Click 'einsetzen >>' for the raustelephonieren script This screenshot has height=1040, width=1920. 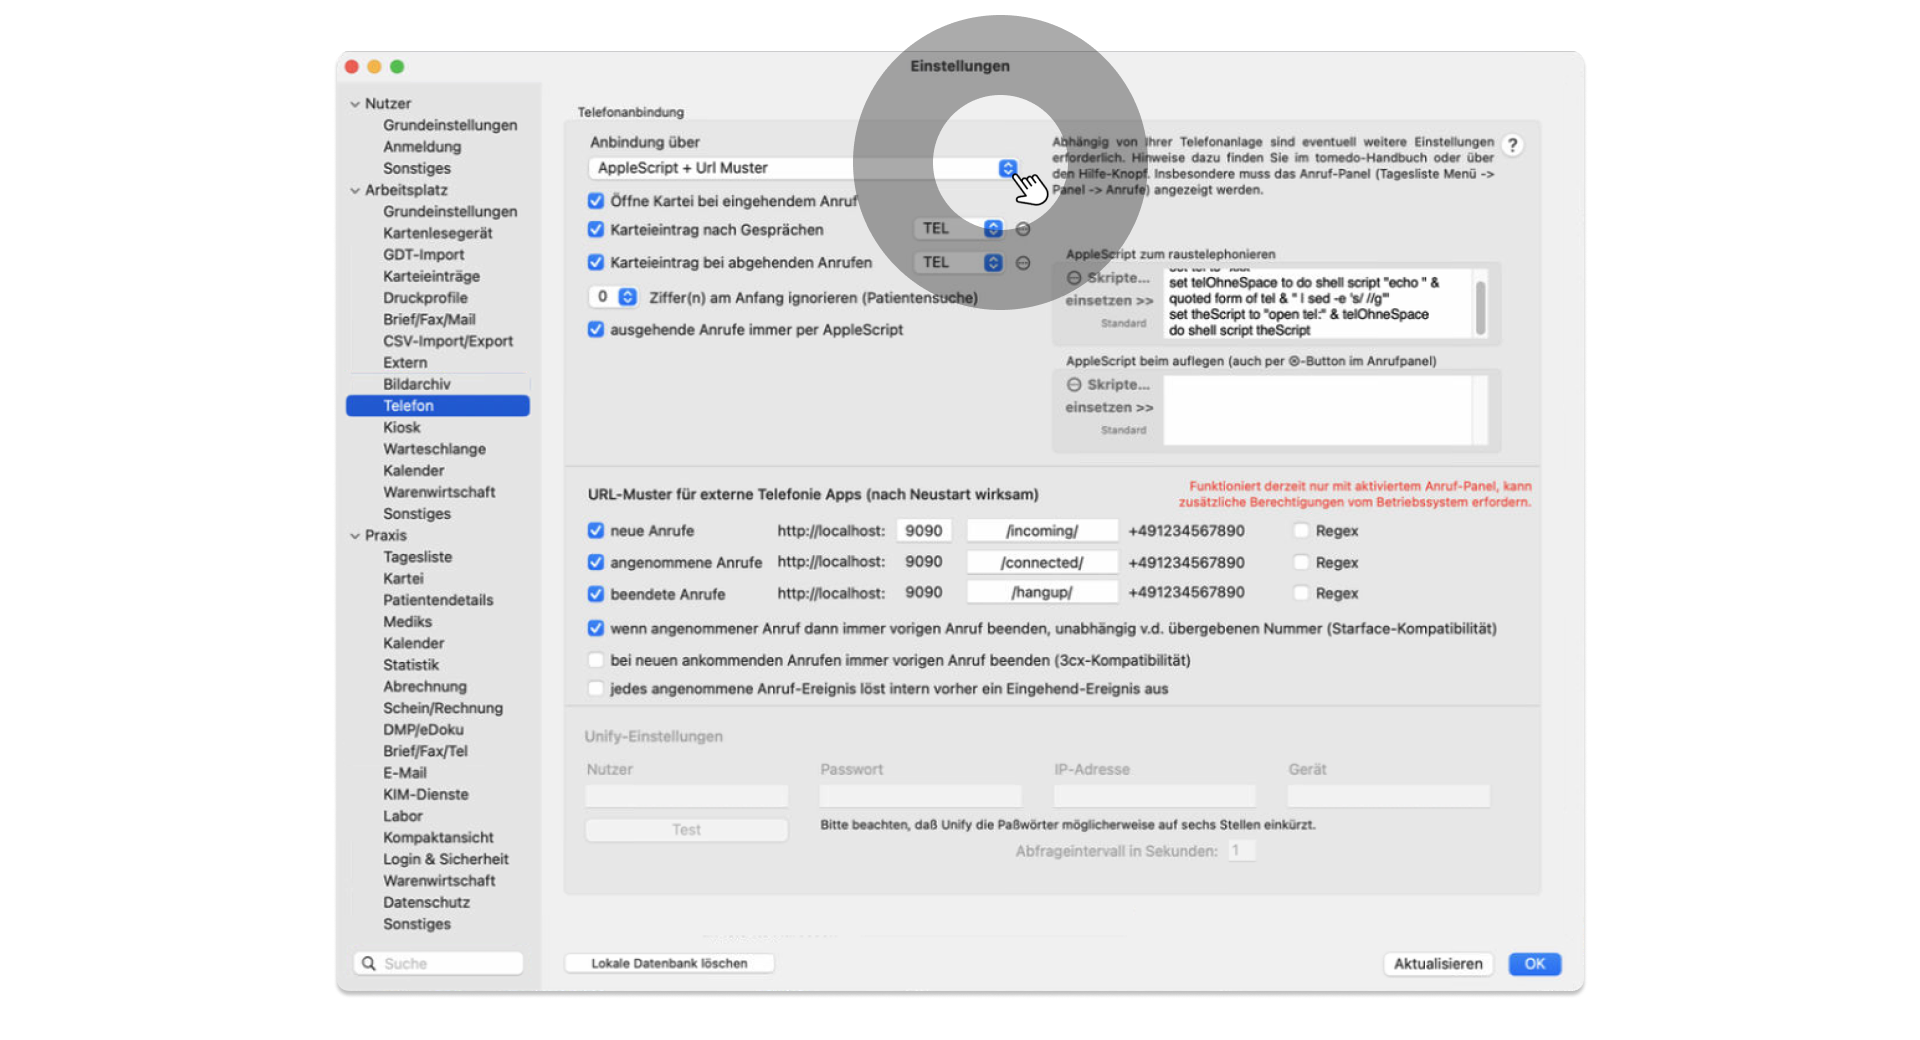(1109, 301)
